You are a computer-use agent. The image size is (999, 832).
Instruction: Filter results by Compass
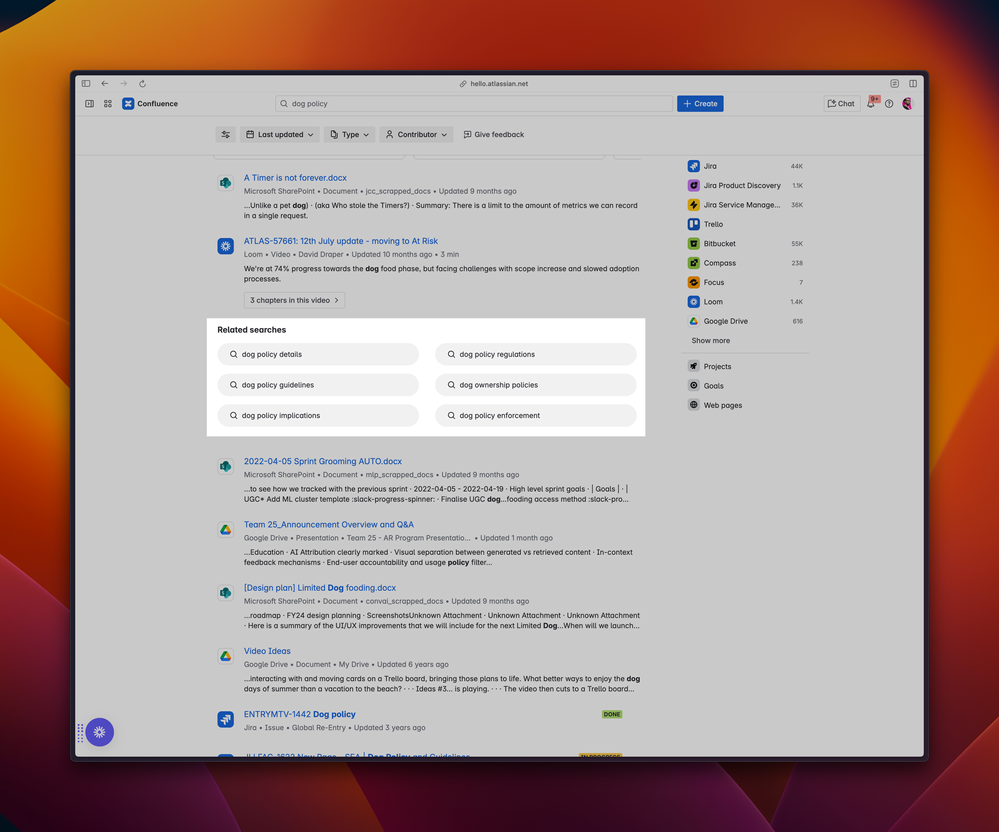[x=745, y=263]
